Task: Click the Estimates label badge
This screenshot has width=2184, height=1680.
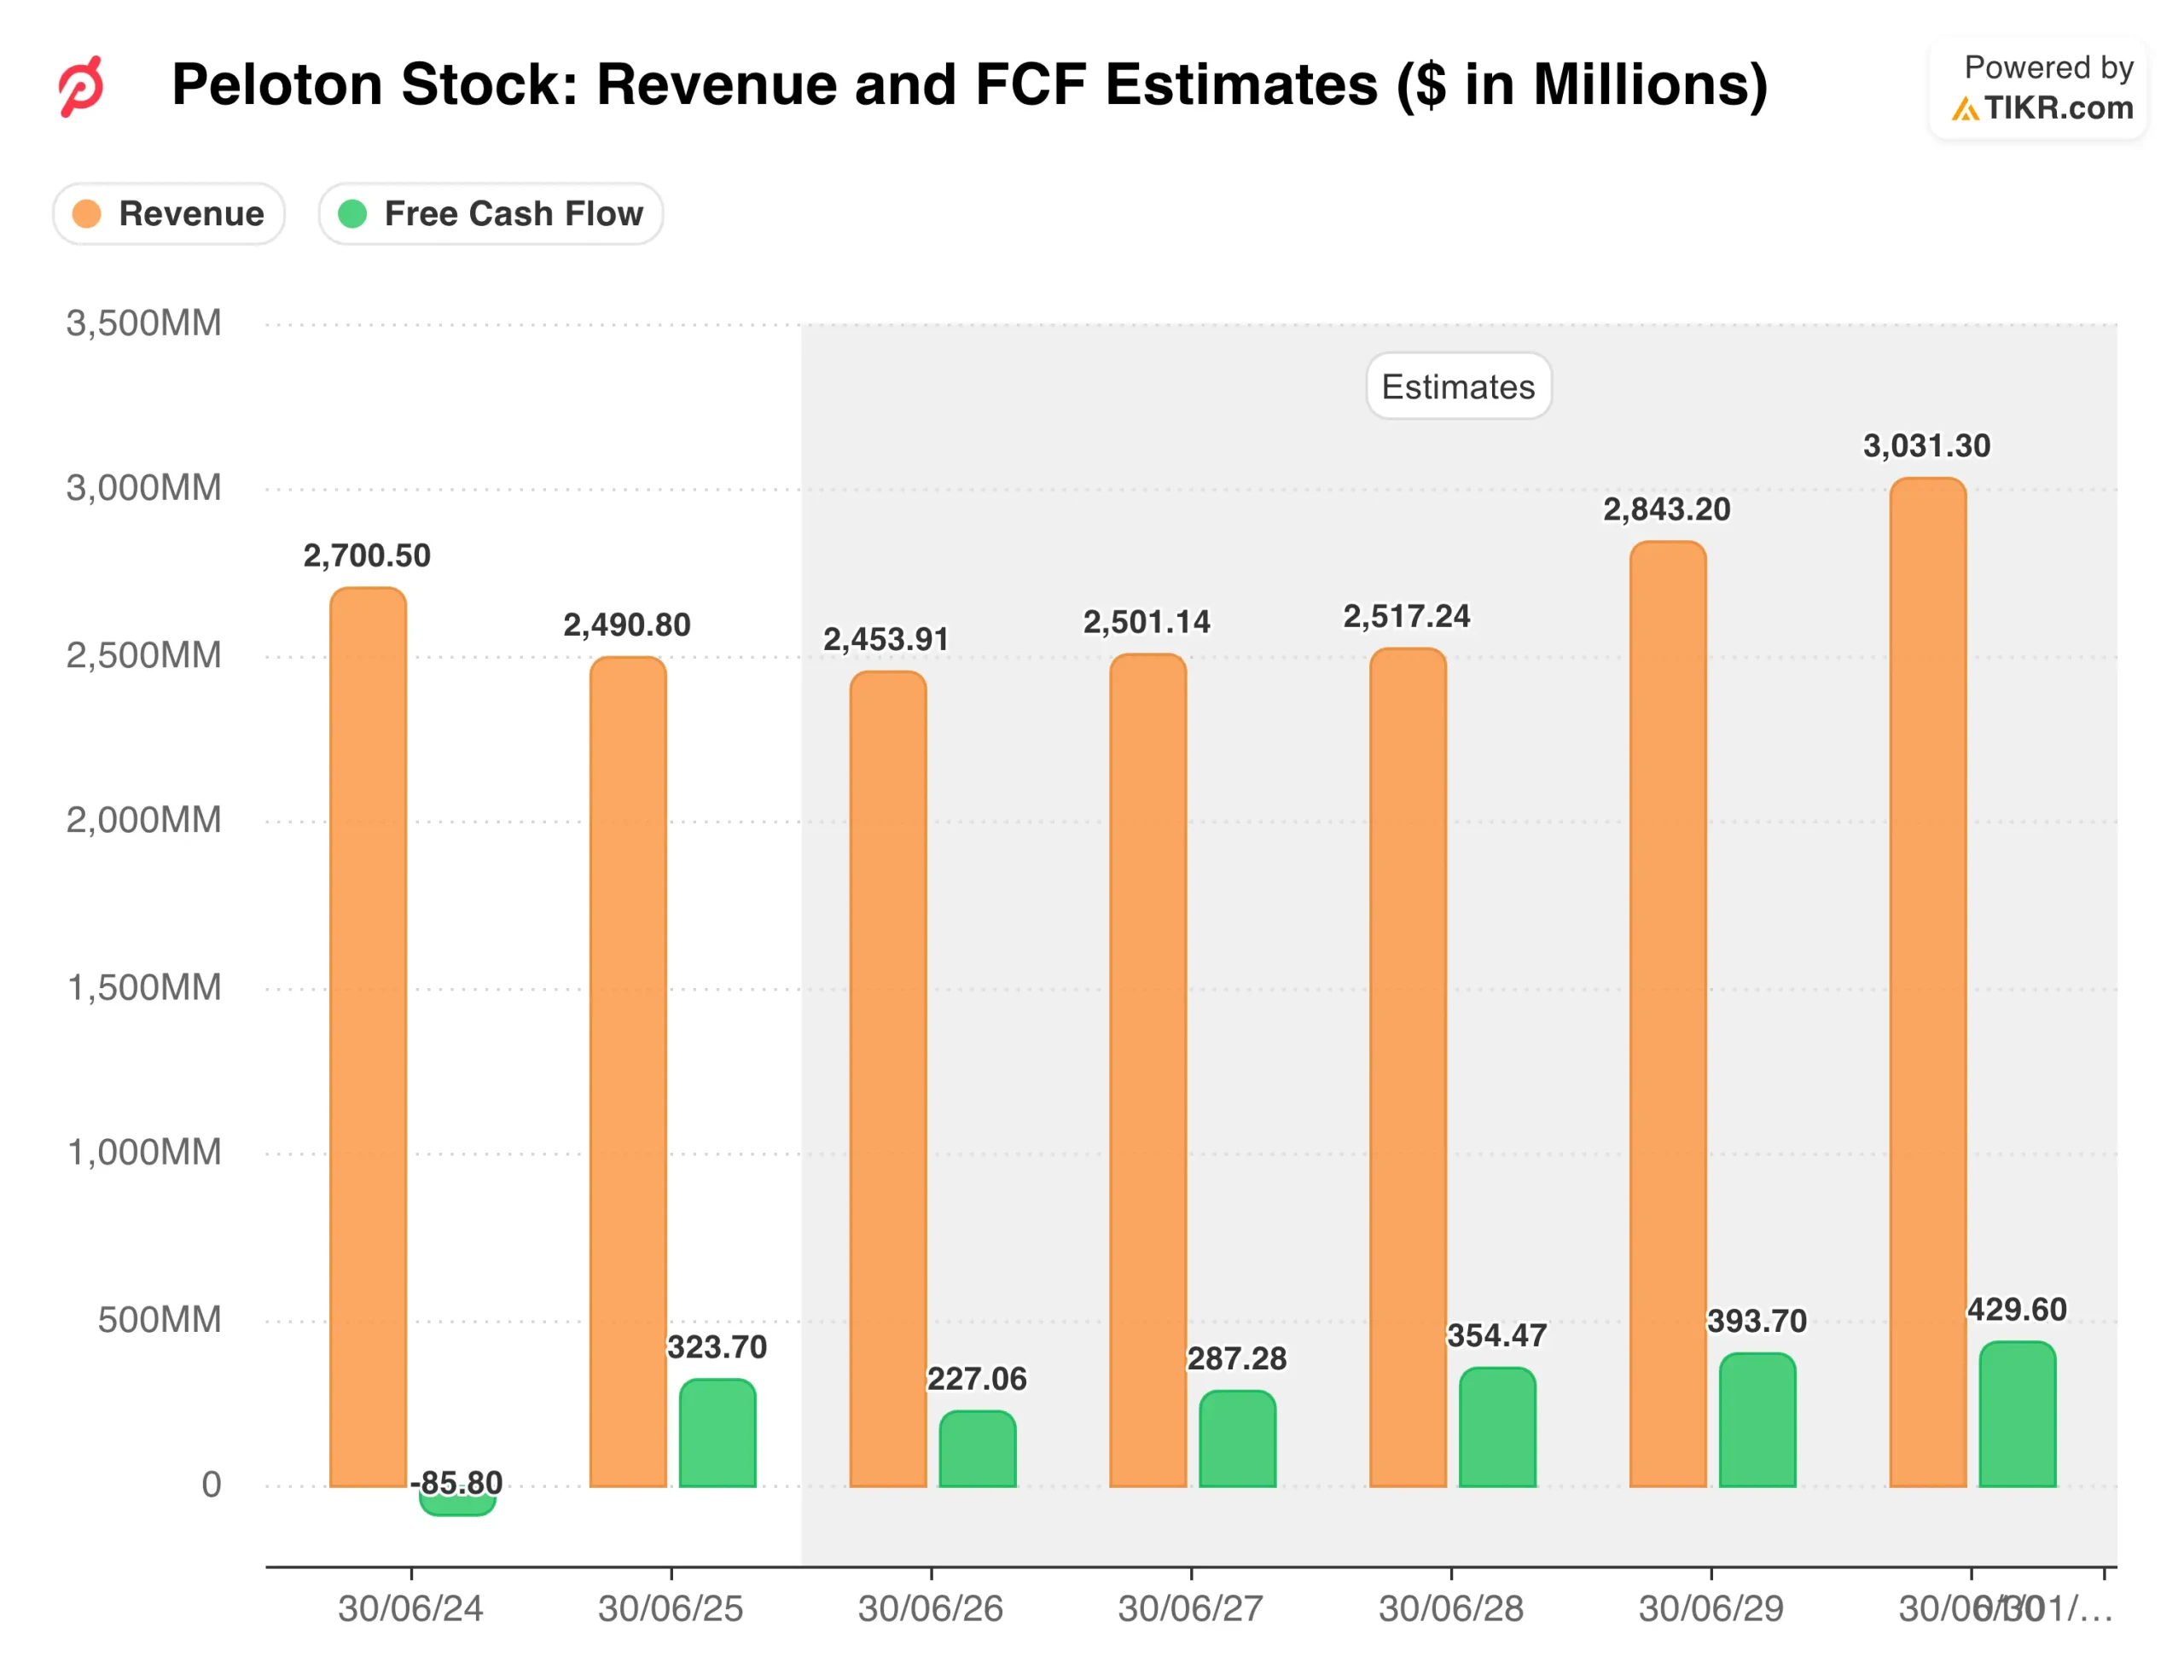Action: (x=1458, y=387)
